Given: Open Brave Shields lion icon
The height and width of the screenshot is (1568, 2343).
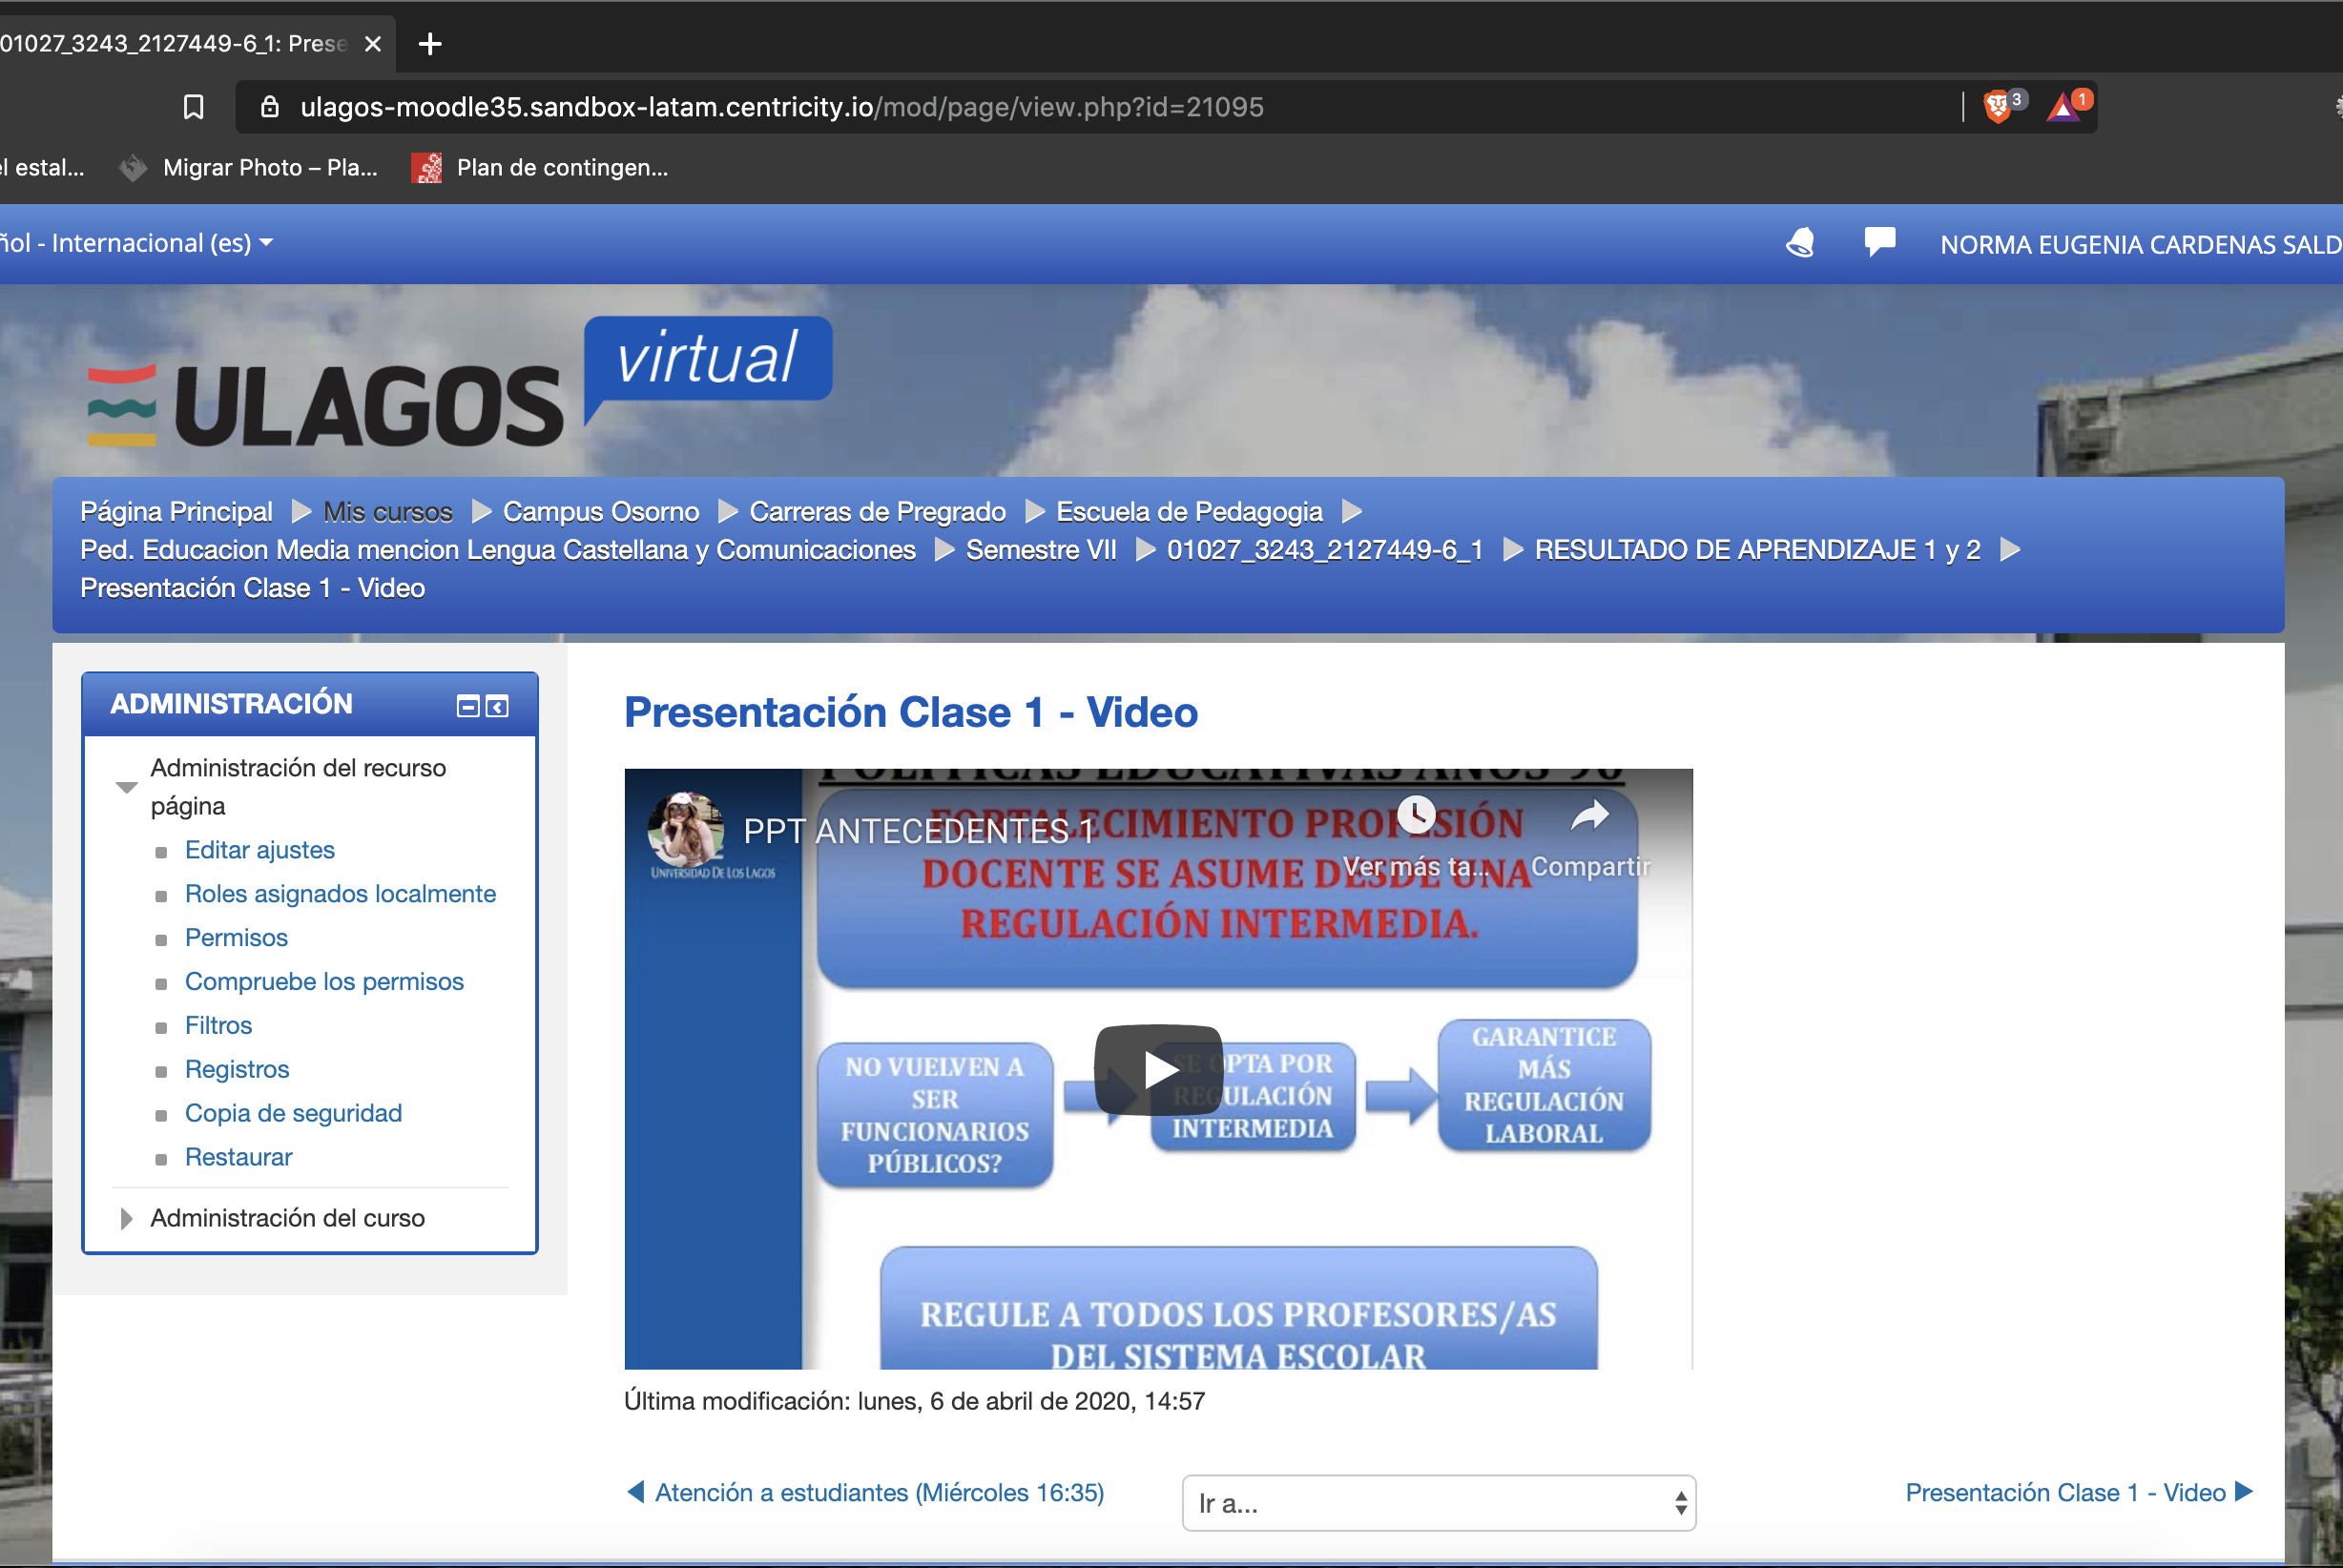Looking at the screenshot, I should pyautogui.click(x=1997, y=106).
